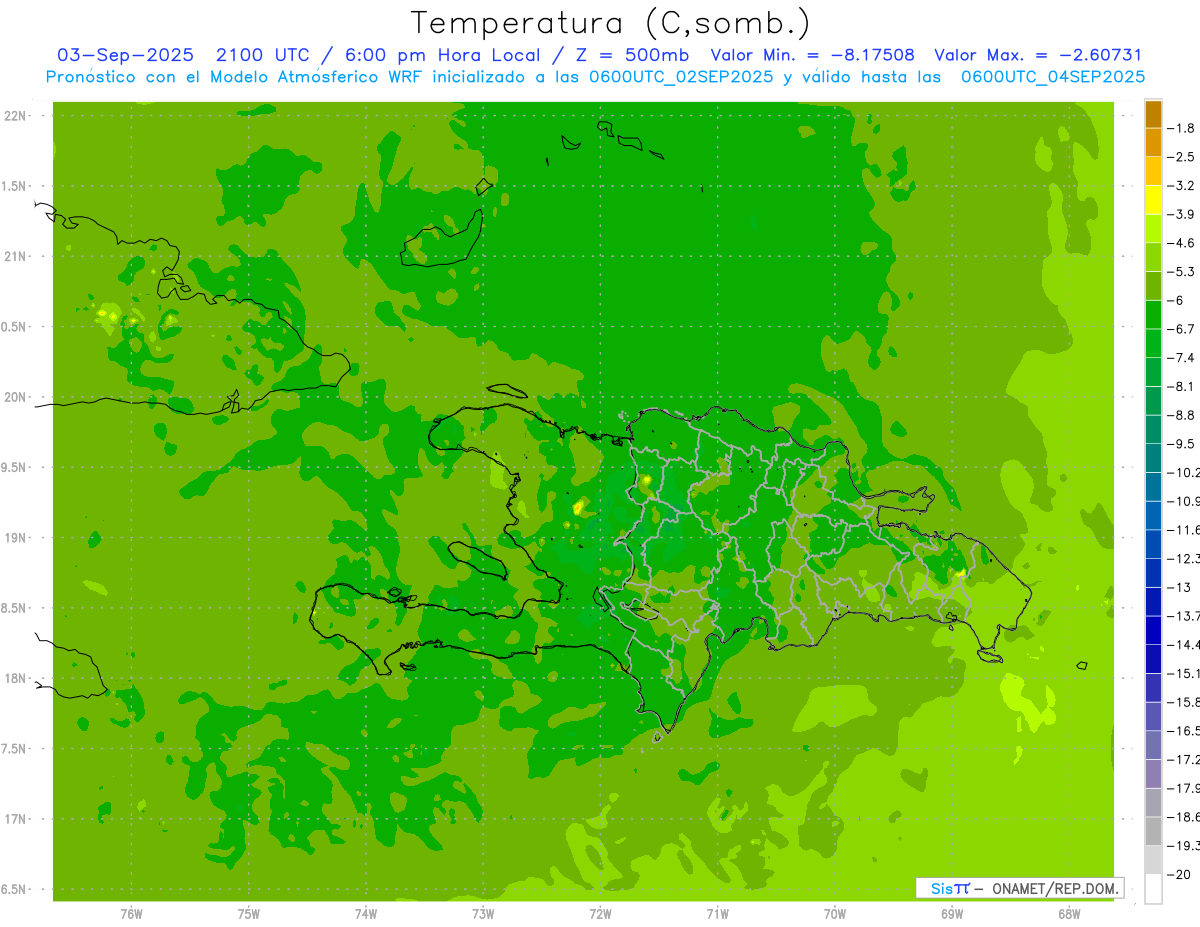Click the '71W' longitude label
Viewport: 1200px width, 927px height.
point(717,913)
